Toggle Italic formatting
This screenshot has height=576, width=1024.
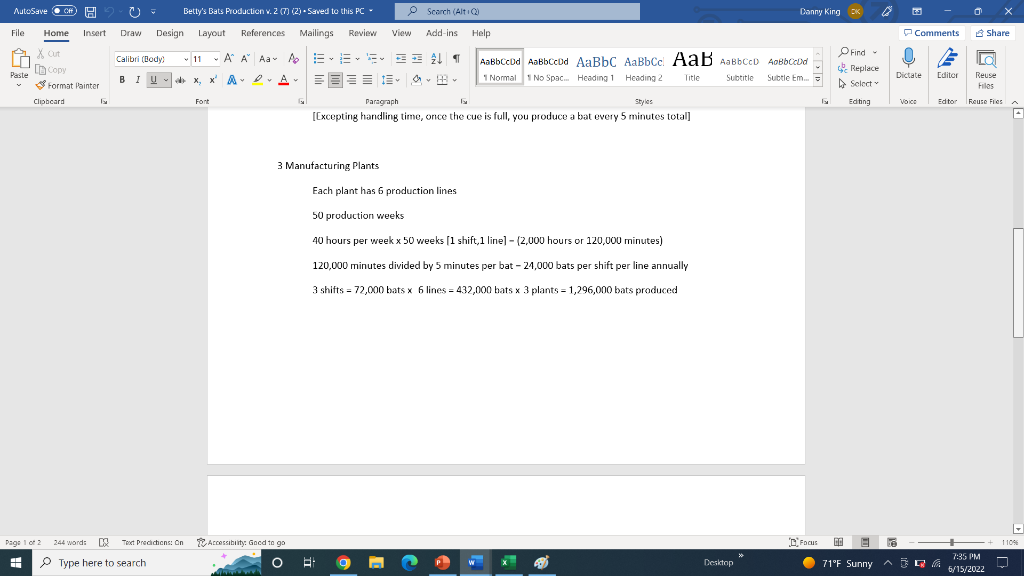point(137,80)
